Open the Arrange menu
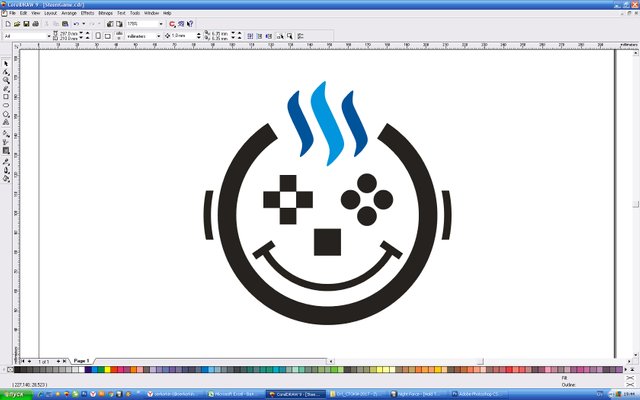The height and width of the screenshot is (400, 640). tap(69, 13)
